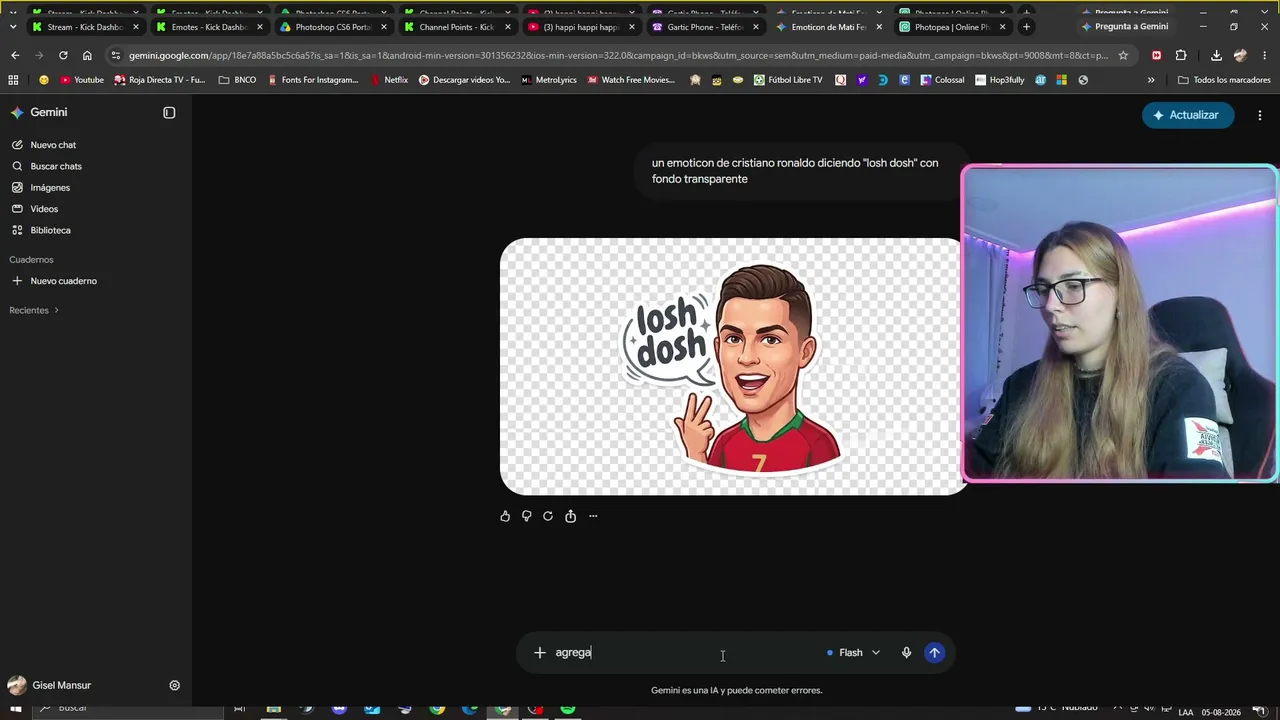Screen dimensions: 1280x720
Task: Open the BNCO bookmarks folder
Action: pyautogui.click(x=237, y=80)
